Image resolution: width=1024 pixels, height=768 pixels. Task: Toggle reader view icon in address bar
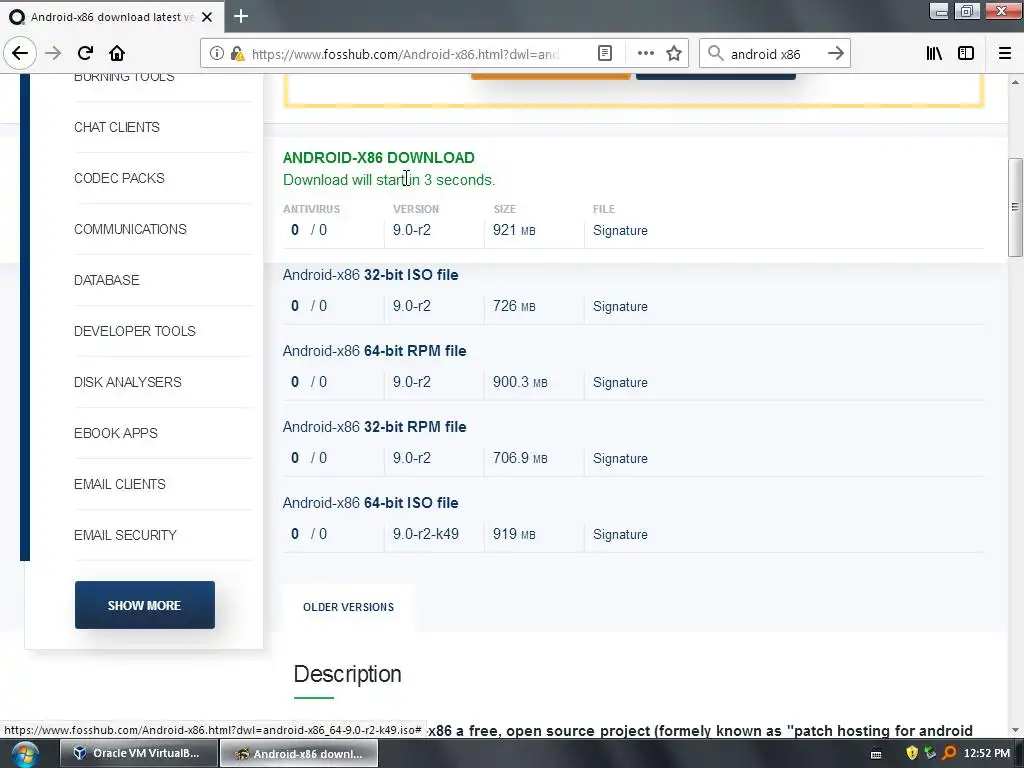tap(605, 54)
